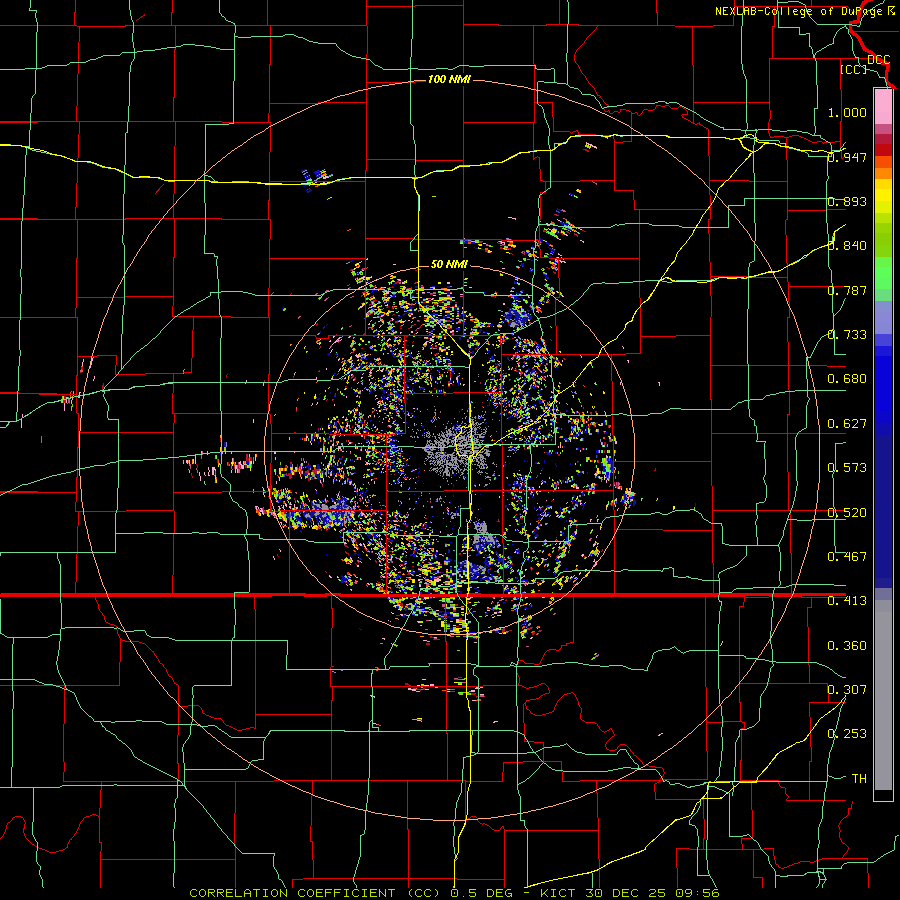Pick the gray band near the scale bottom
The width and height of the screenshot is (900, 900).
coord(883,695)
